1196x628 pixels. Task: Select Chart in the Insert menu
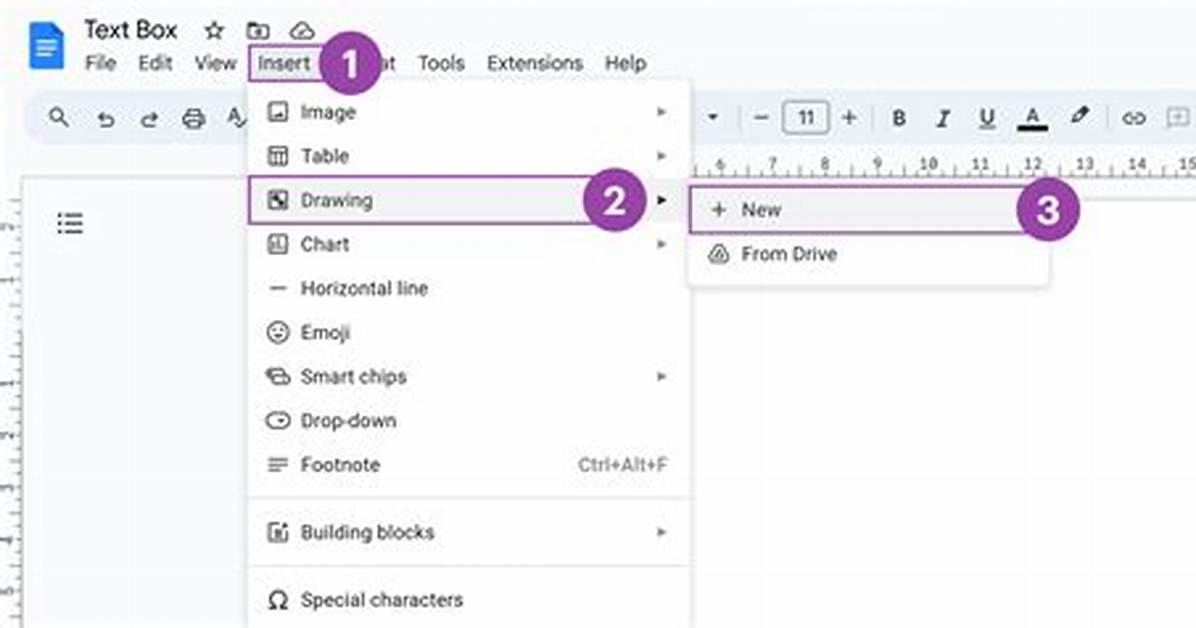469,244
